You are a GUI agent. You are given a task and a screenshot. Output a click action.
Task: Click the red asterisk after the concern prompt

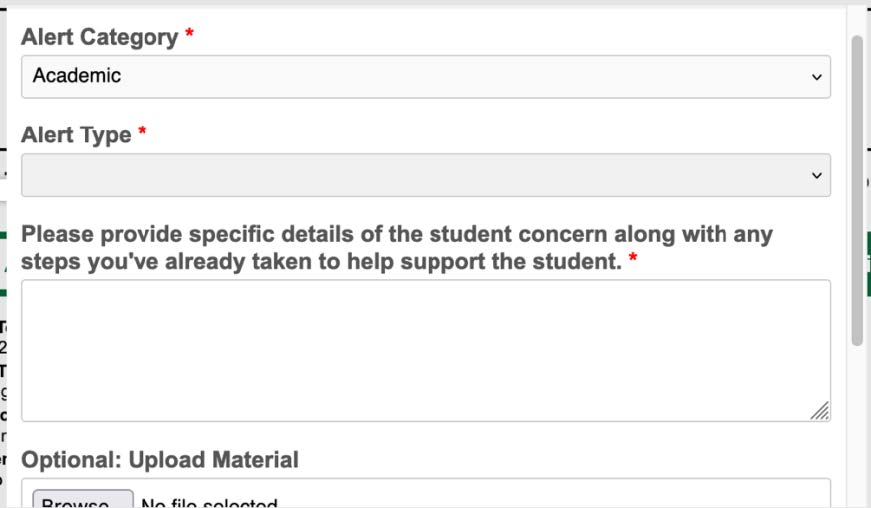coord(633,261)
